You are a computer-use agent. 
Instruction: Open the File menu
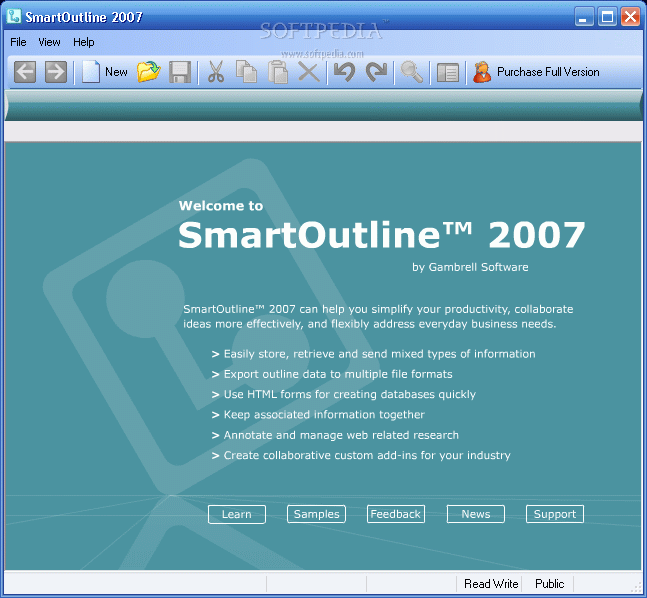(18, 42)
